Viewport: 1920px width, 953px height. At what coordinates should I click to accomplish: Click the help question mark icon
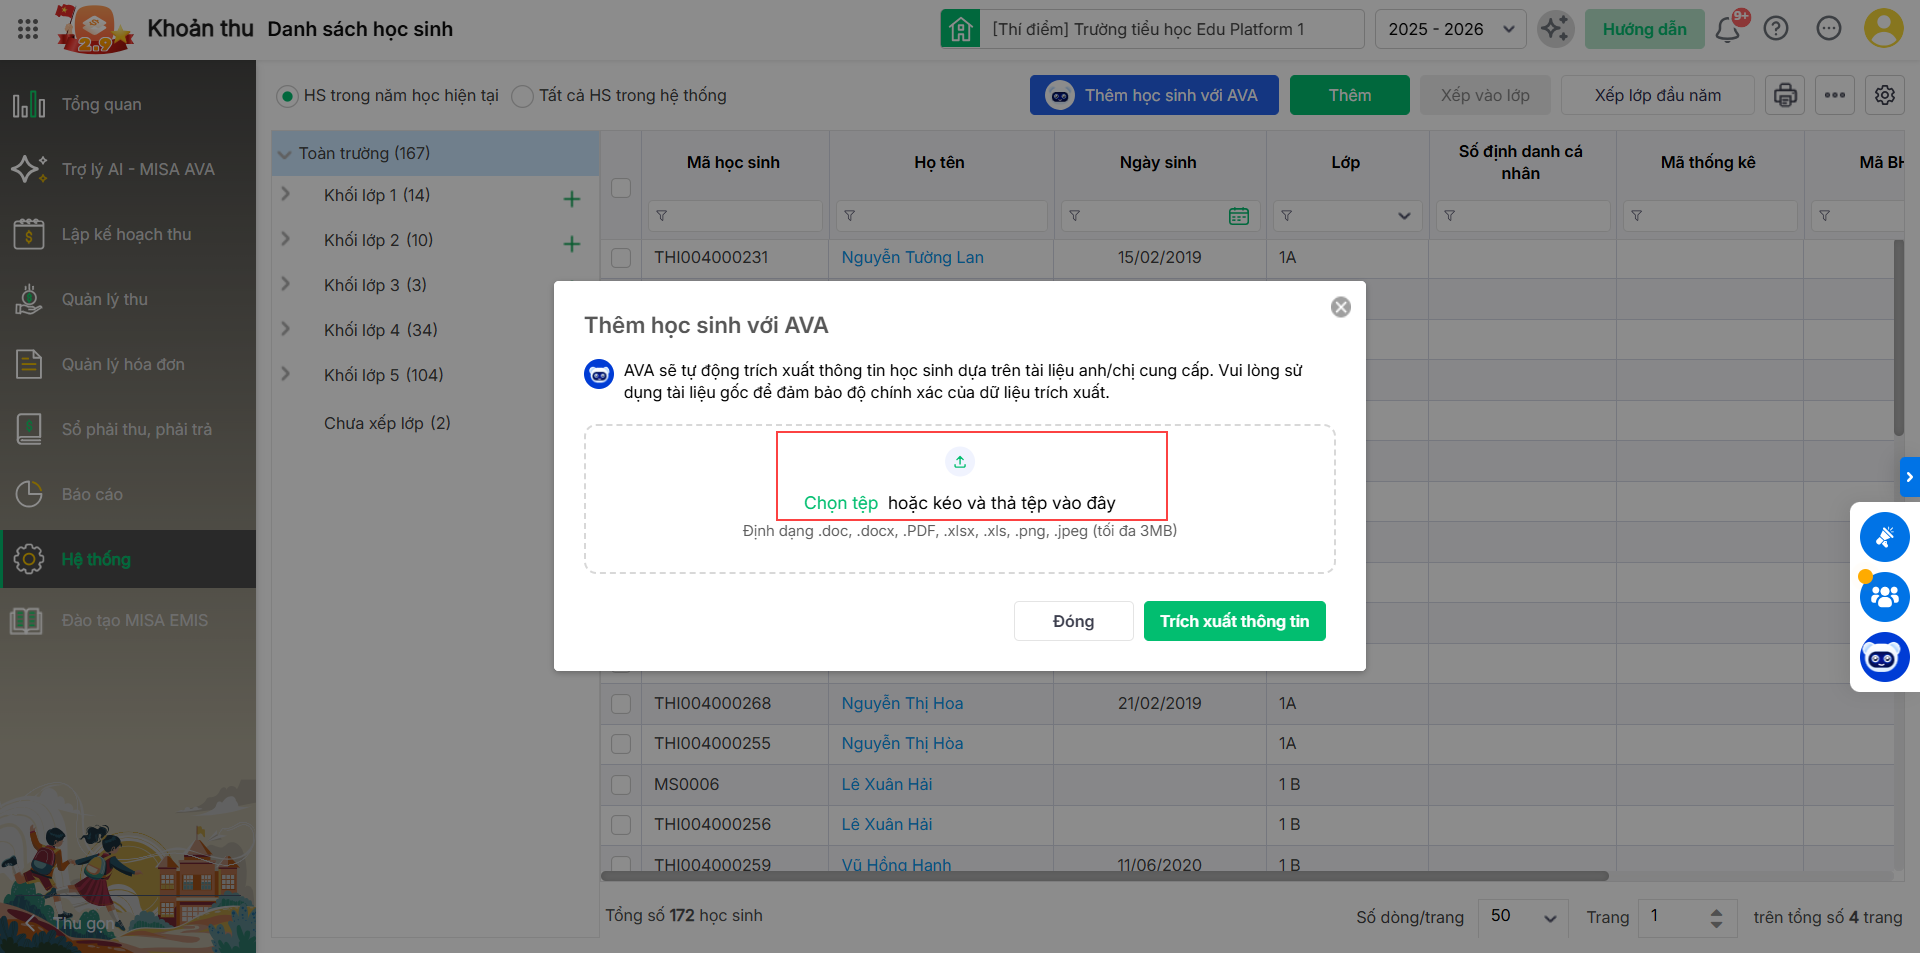1776,29
